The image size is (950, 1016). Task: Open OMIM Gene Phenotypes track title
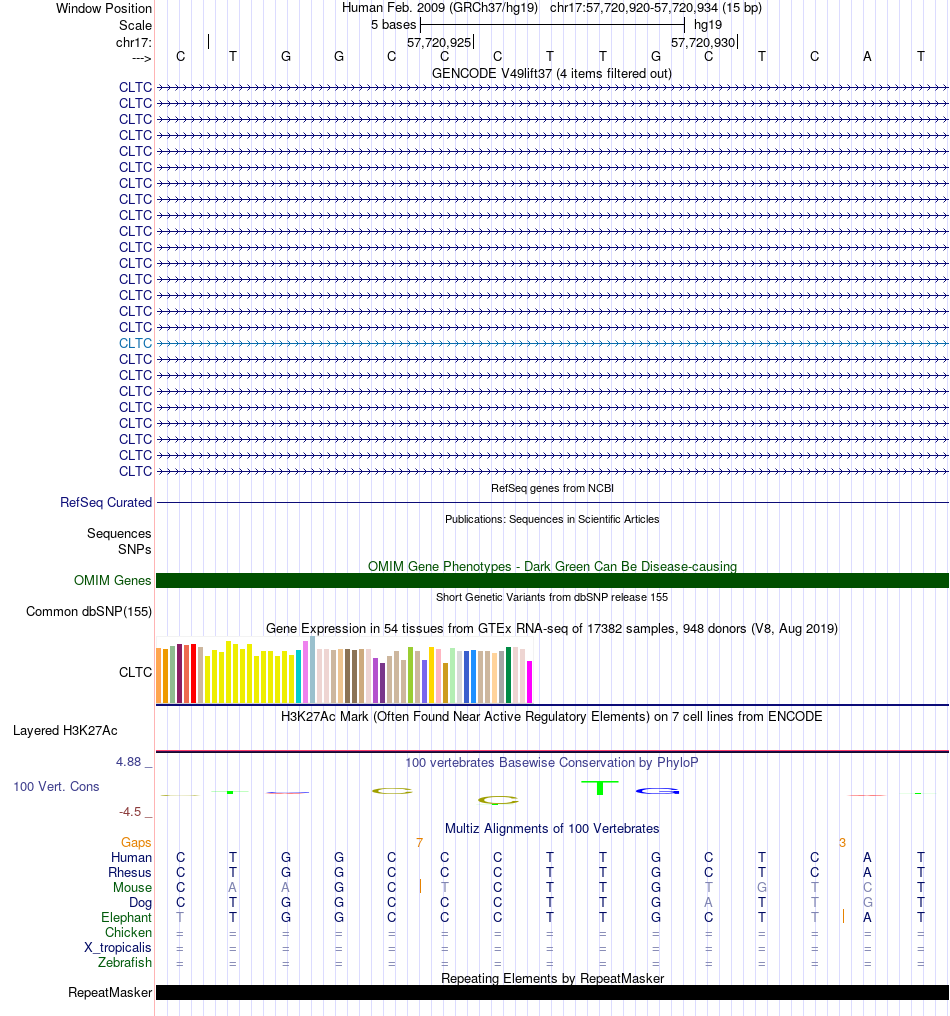[552, 566]
